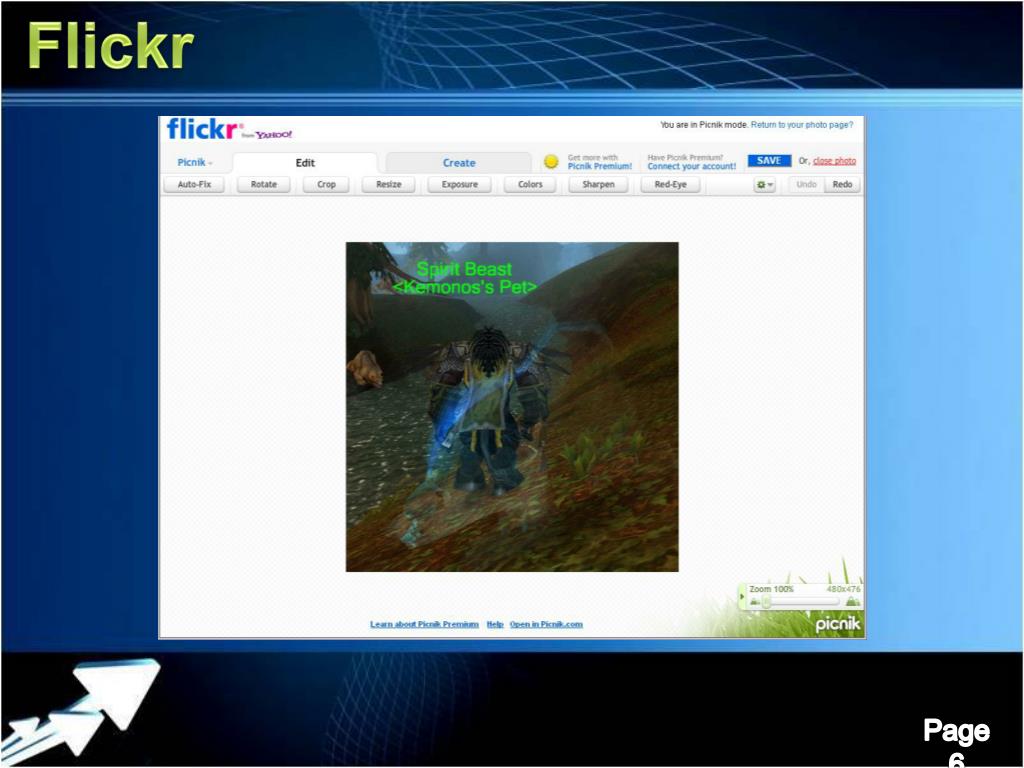Select the Red-Eye tool

(x=671, y=185)
